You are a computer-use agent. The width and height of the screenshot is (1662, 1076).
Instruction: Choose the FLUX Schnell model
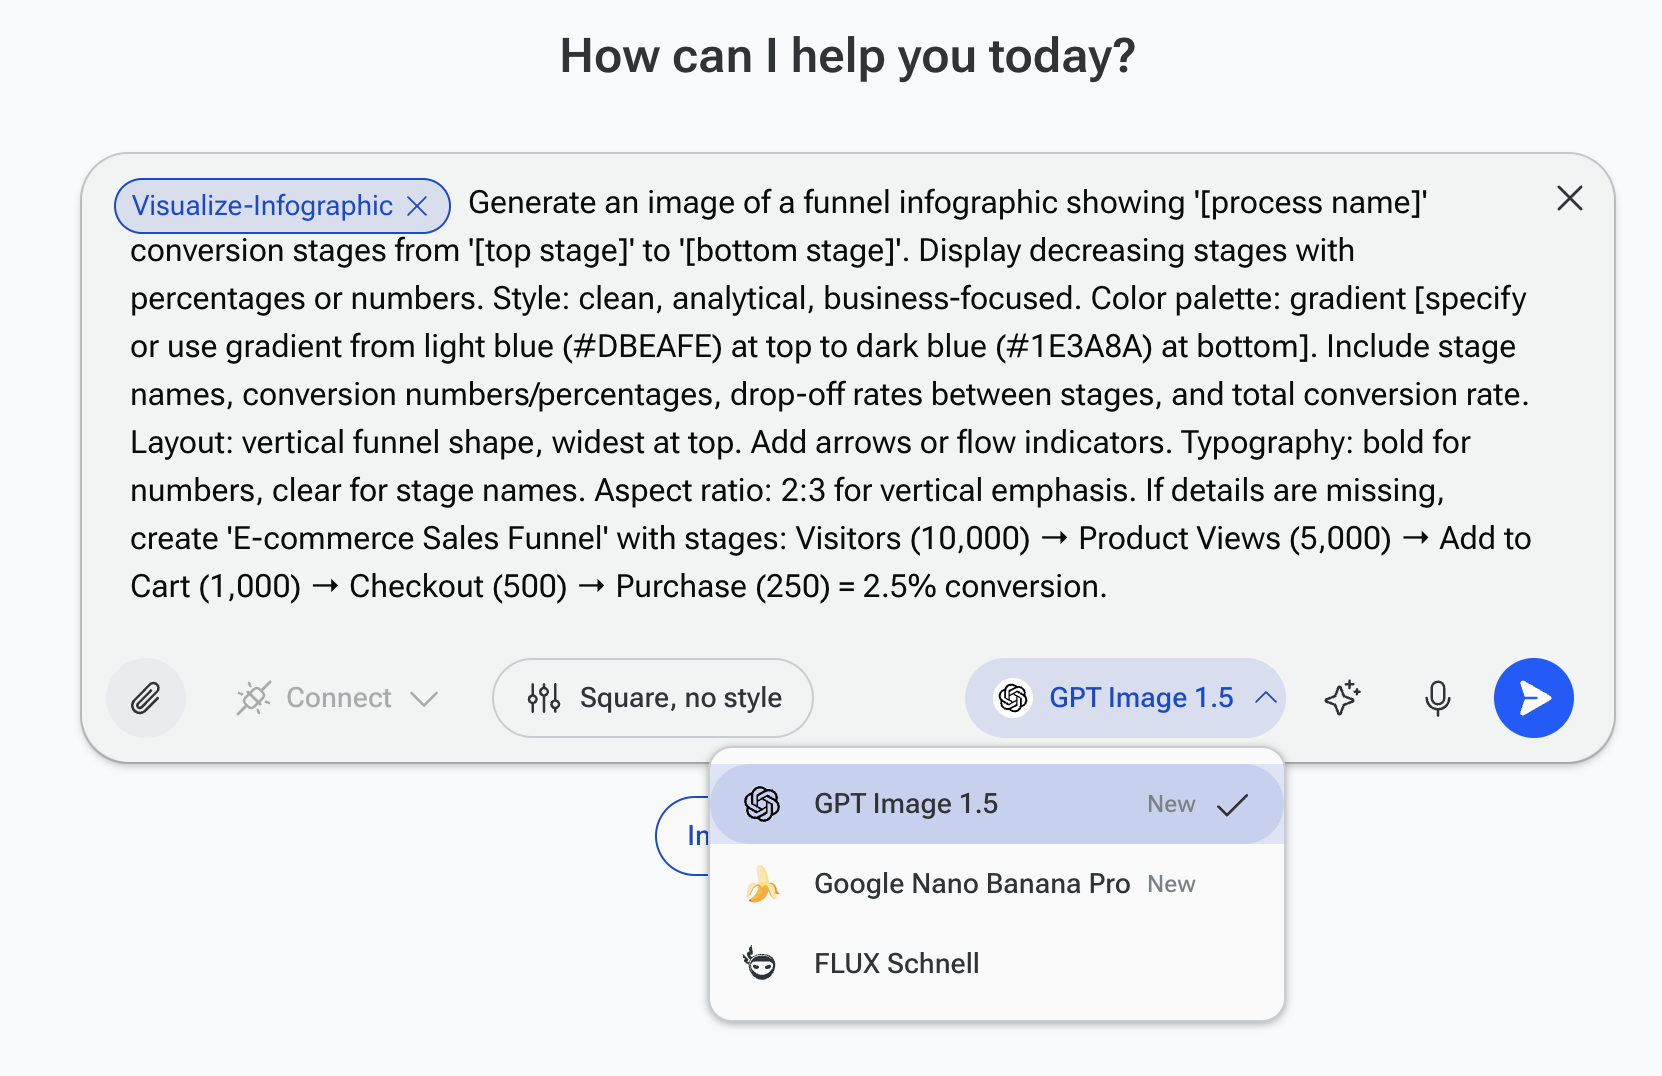click(x=996, y=964)
